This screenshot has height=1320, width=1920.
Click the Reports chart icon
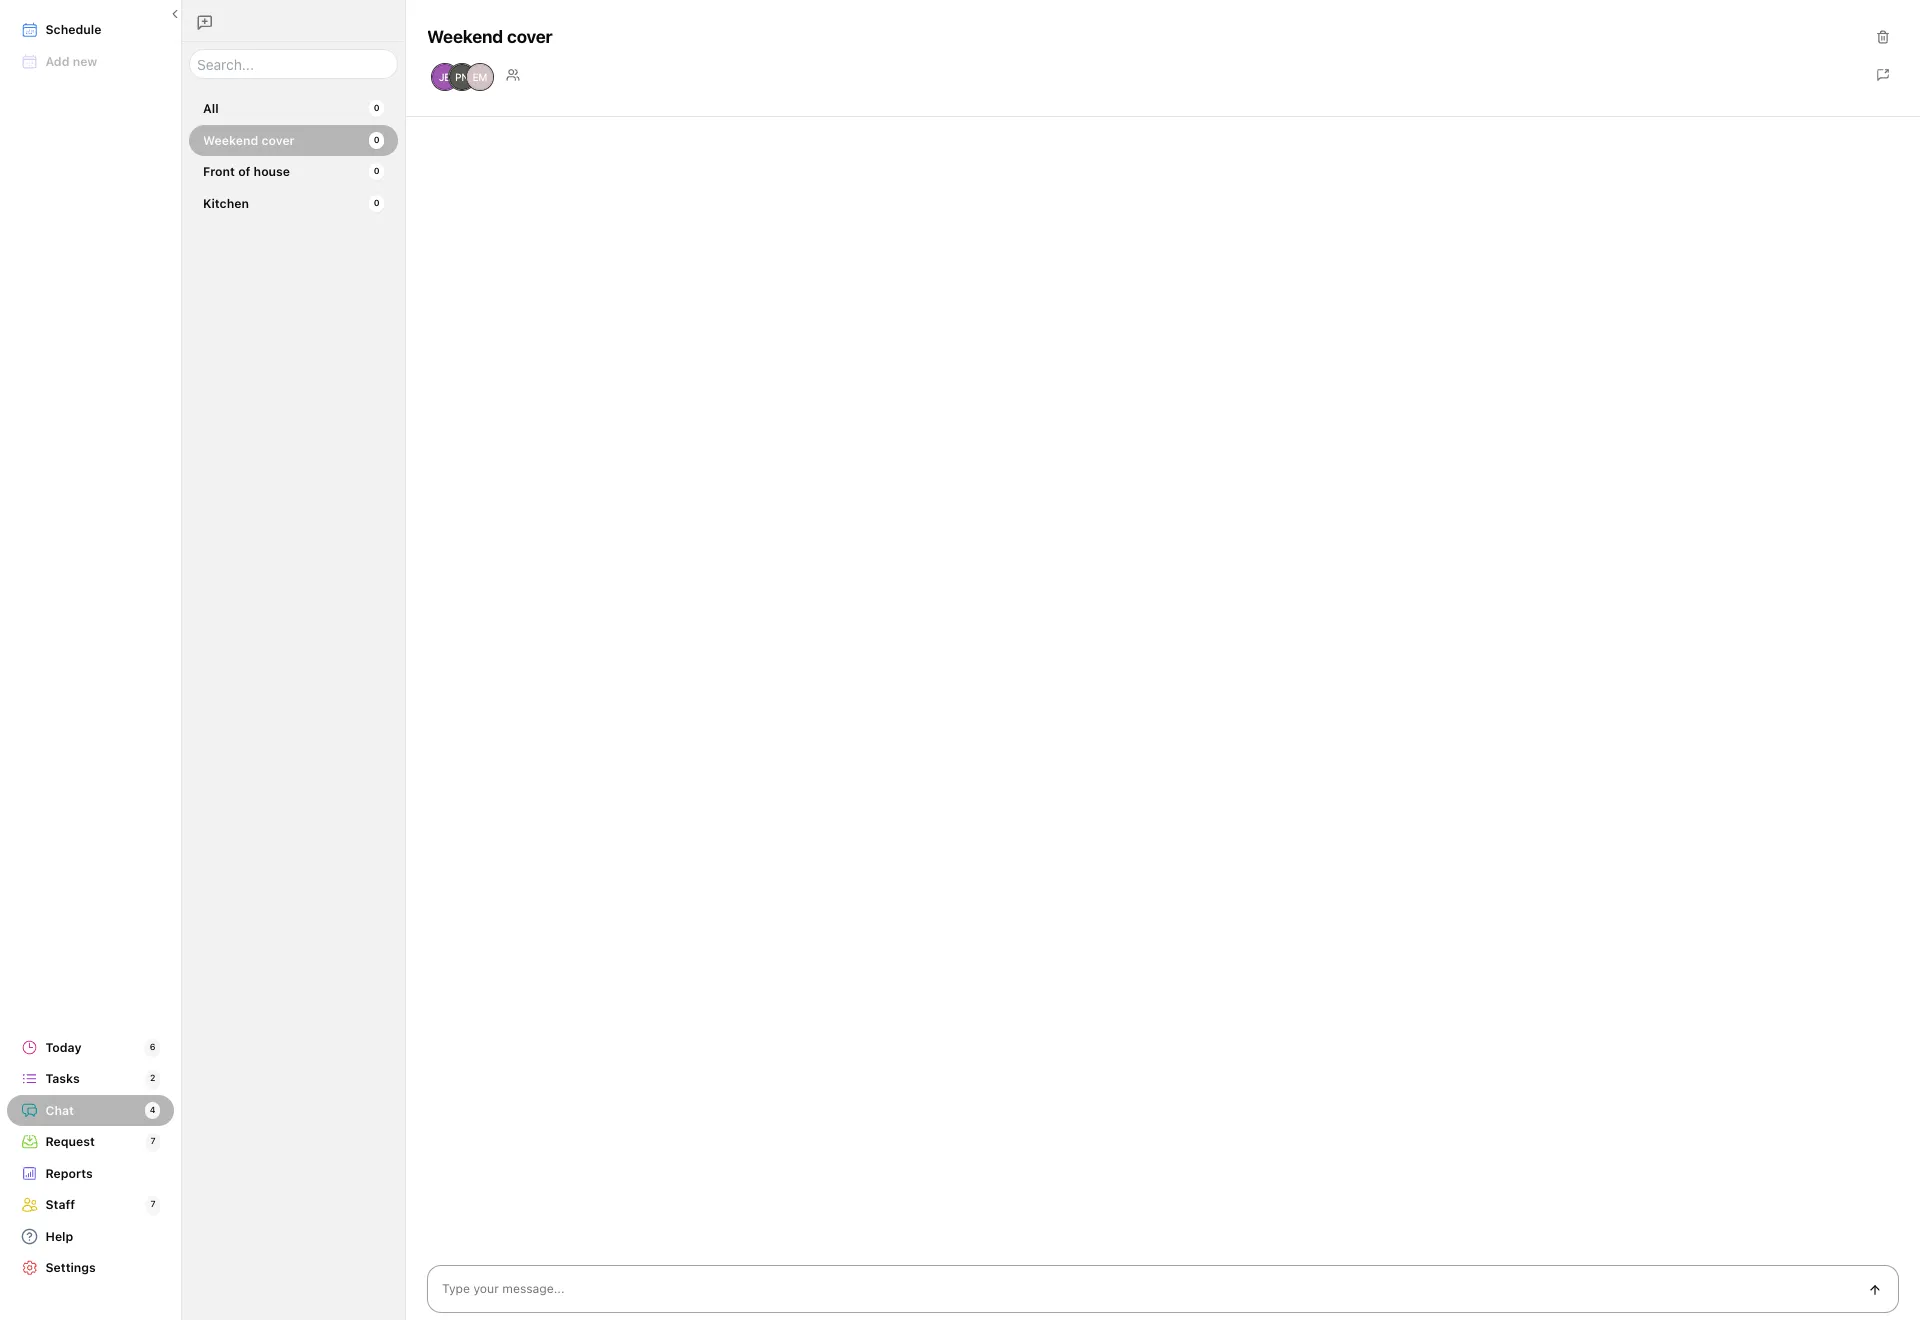(30, 1174)
